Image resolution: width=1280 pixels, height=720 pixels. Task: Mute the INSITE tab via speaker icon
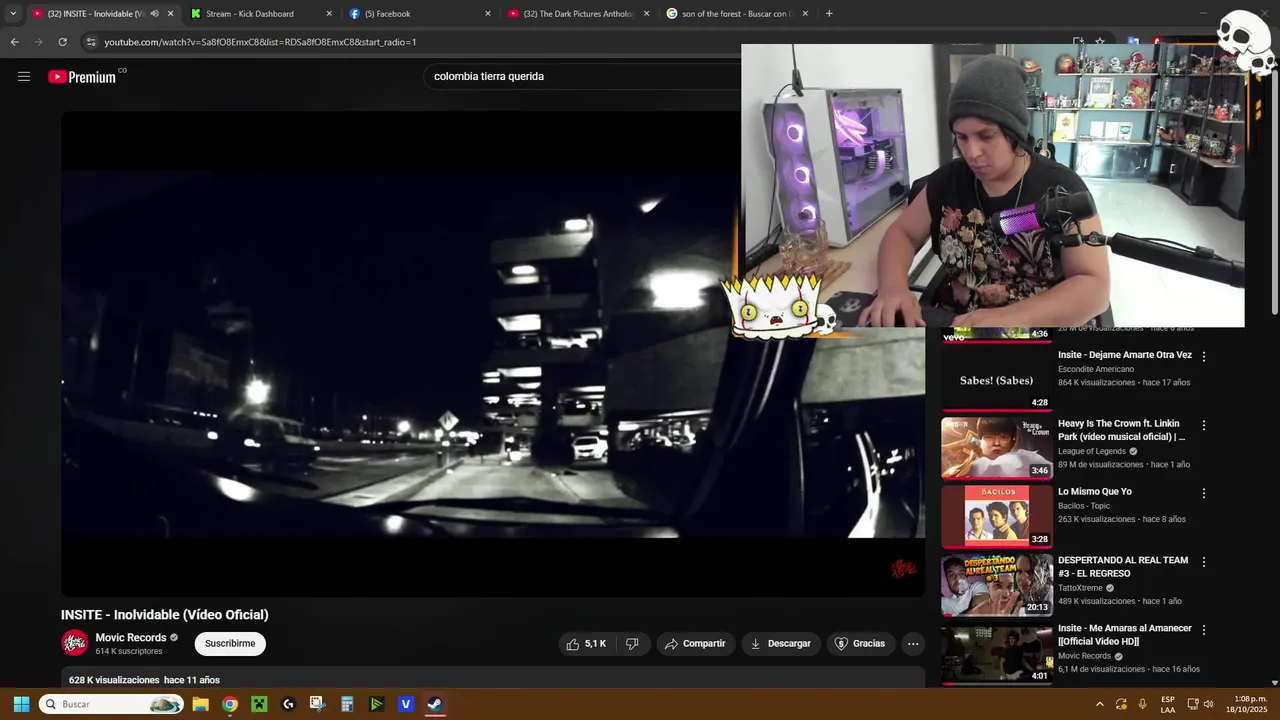click(x=154, y=14)
